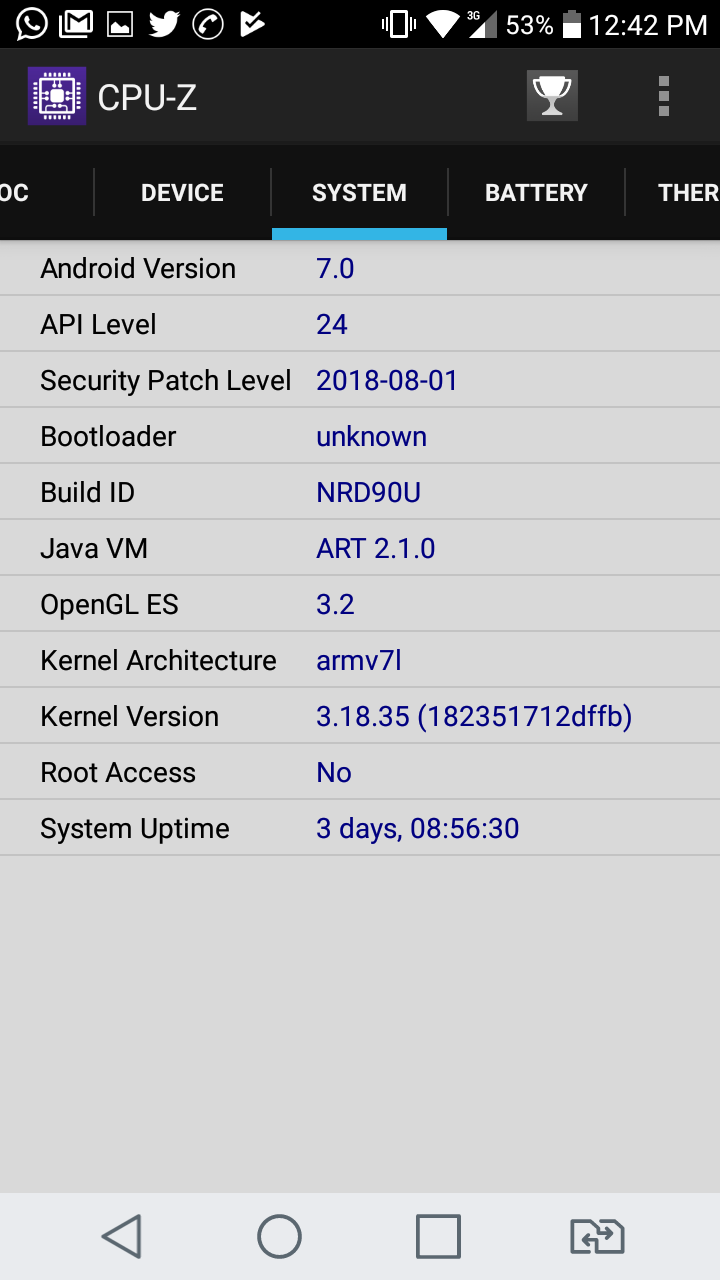
Task: Tap the 3G signal status icon
Action: (482, 24)
